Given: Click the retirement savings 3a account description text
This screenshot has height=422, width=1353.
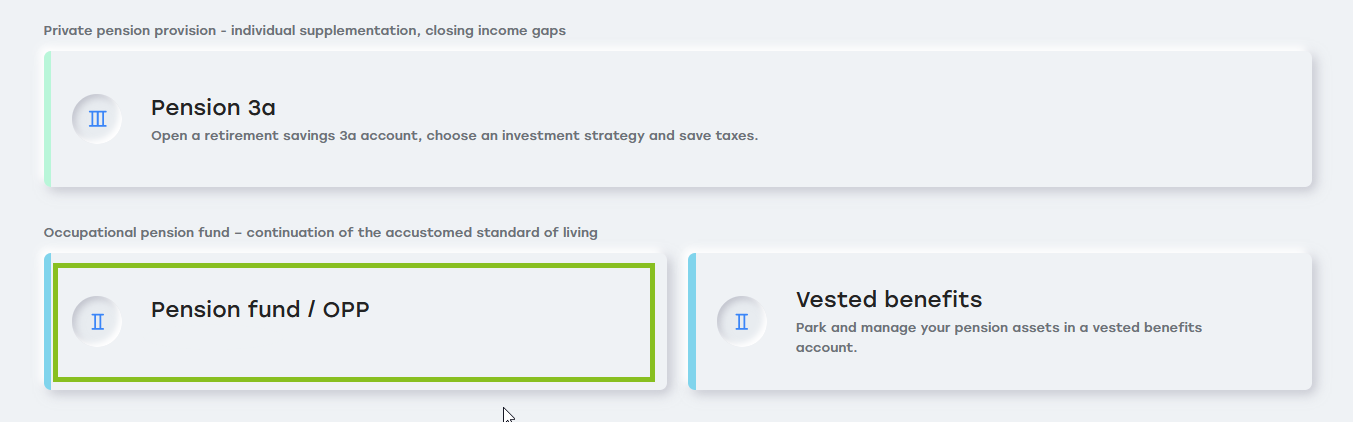Looking at the screenshot, I should click(x=454, y=135).
